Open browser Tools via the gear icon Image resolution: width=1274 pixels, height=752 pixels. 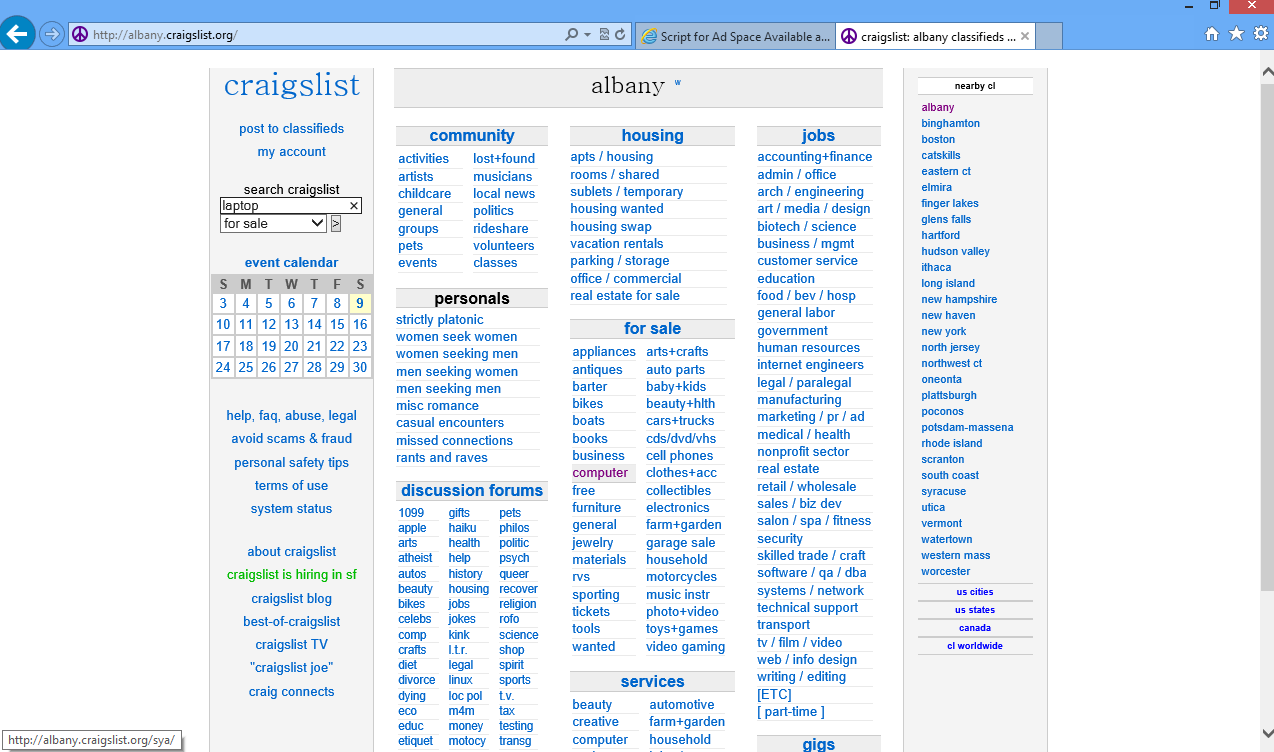click(x=1260, y=34)
